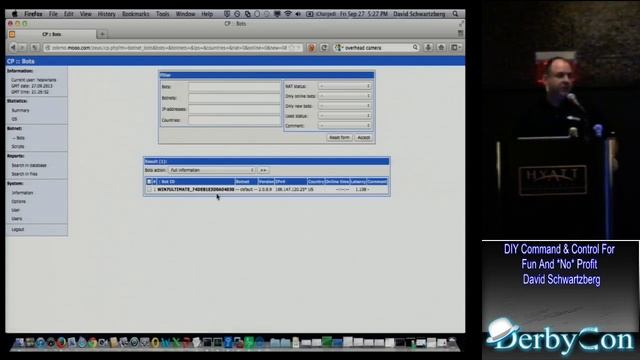Open the bookmarks menu toolbar icon
Viewport: 640px width, 360px height.
tap(455, 48)
